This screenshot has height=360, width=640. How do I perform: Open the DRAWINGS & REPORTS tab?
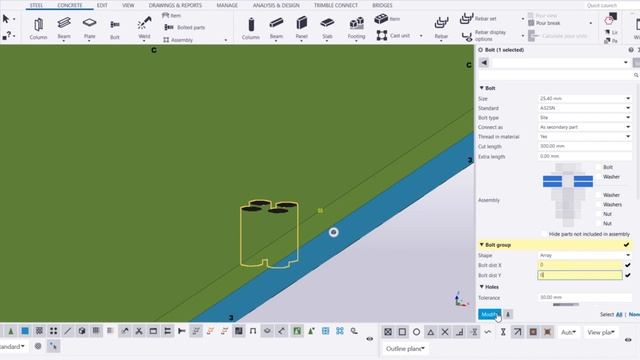coord(175,5)
